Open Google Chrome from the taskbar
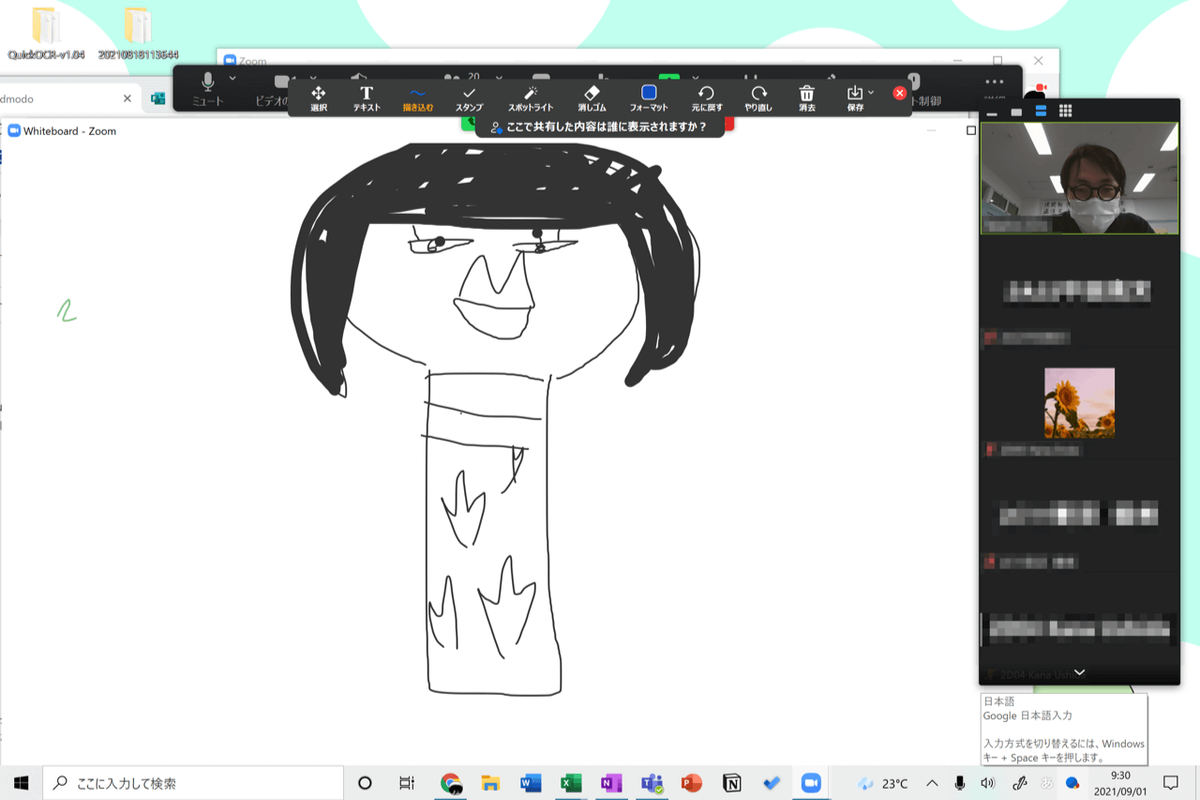The height and width of the screenshot is (800, 1200). [x=451, y=783]
